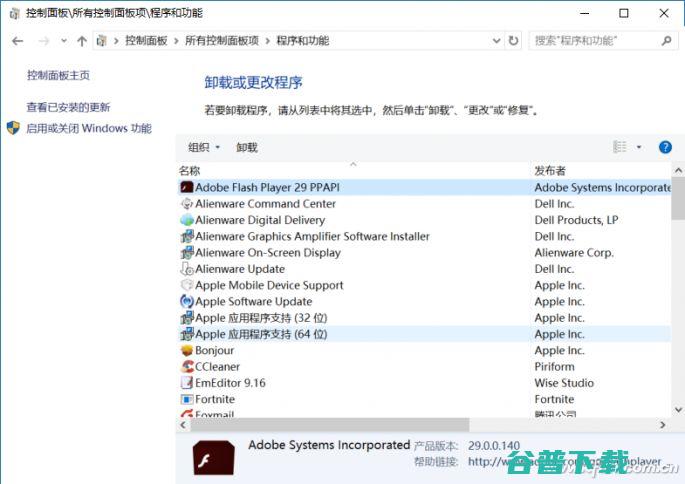685x484 pixels.
Task: Expand the view options dropdown arrow
Action: [x=639, y=147]
